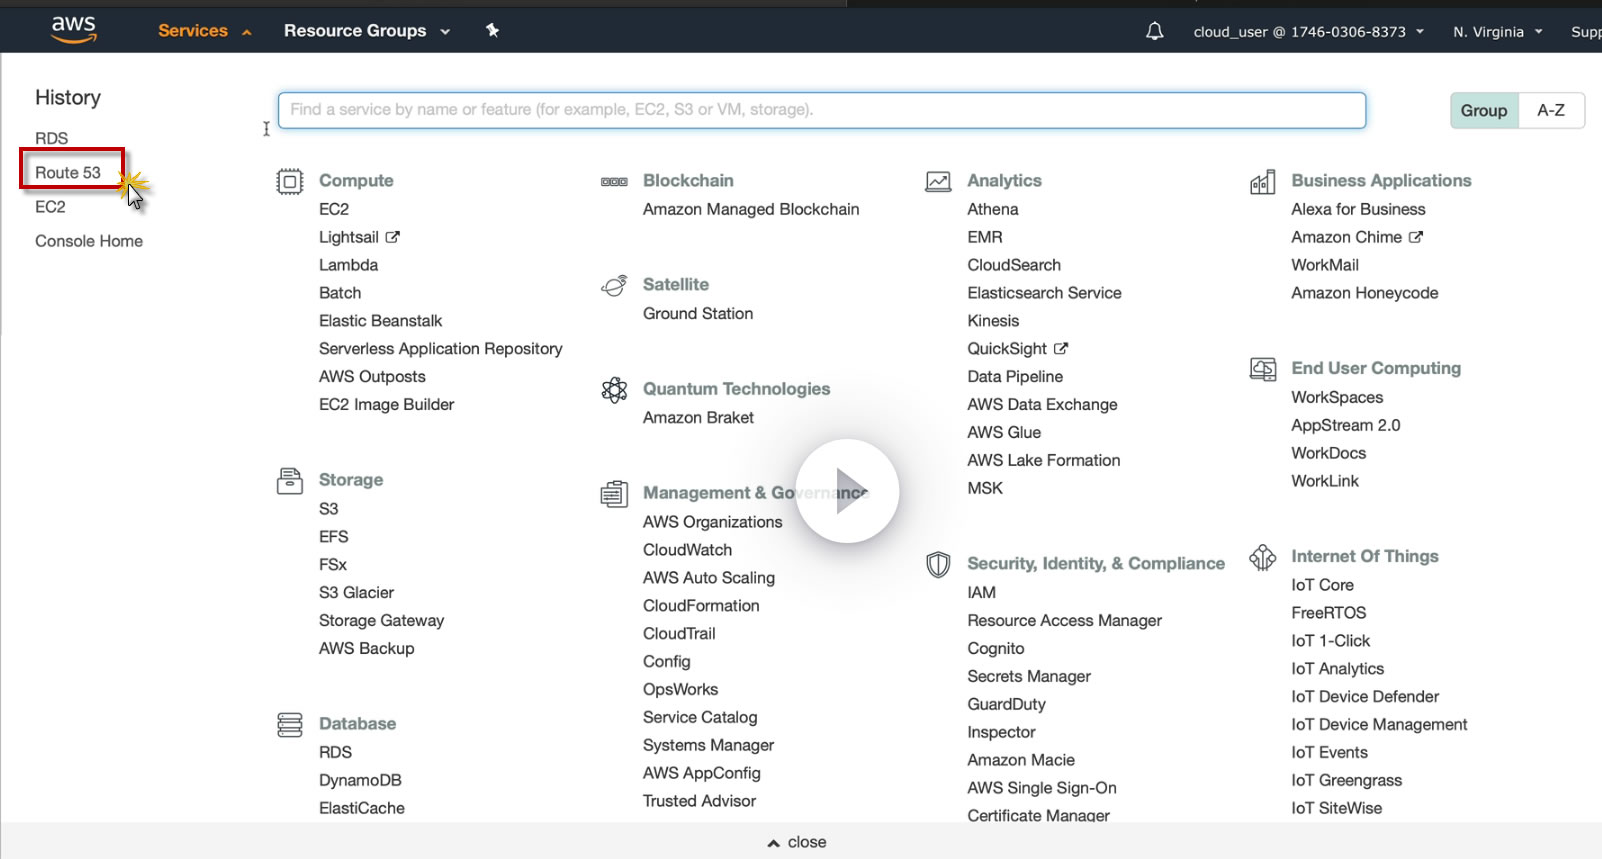Screen dimensions: 1602x859
Task: Click the close bar at bottom
Action: point(797,842)
